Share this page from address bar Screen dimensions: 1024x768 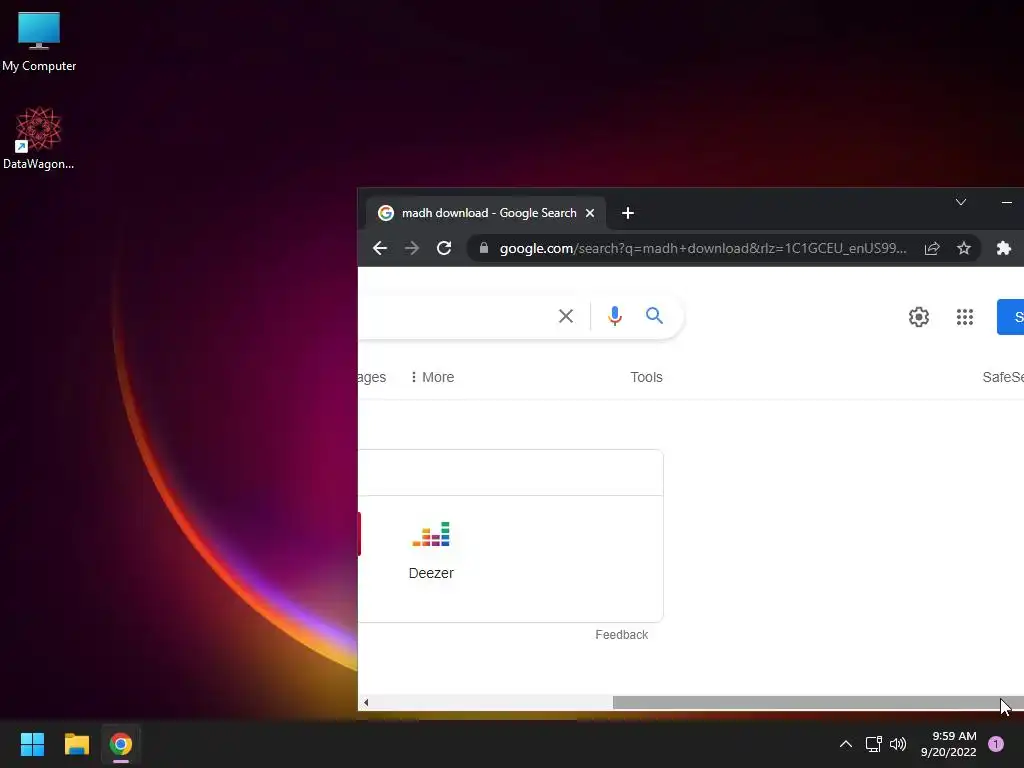(x=932, y=248)
